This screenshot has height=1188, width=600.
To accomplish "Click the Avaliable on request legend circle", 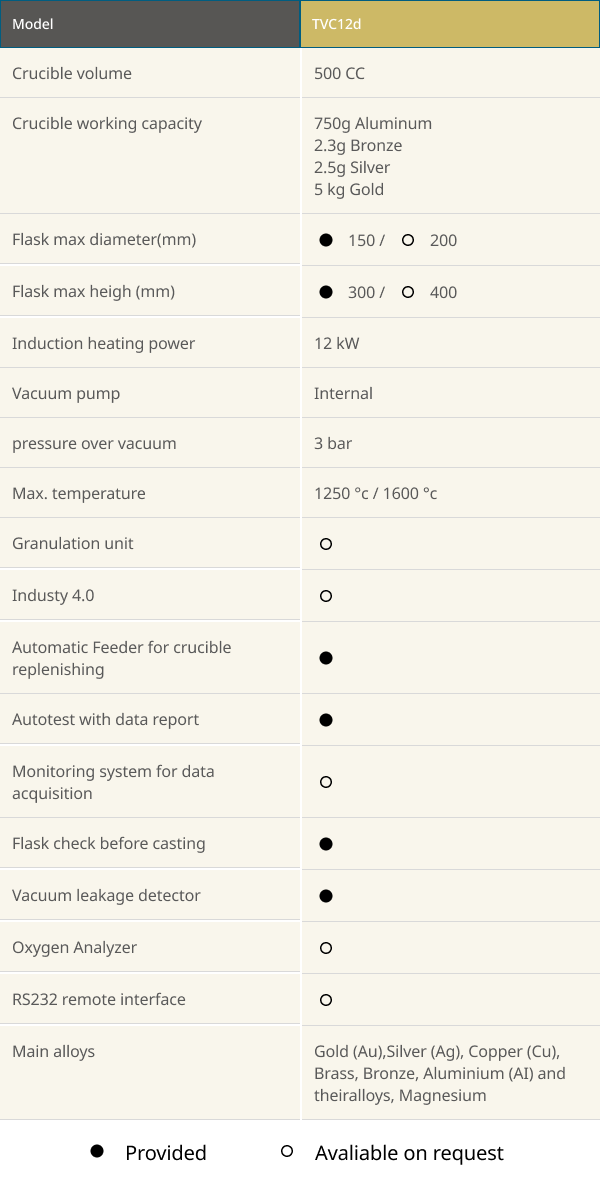I will 286,1152.
